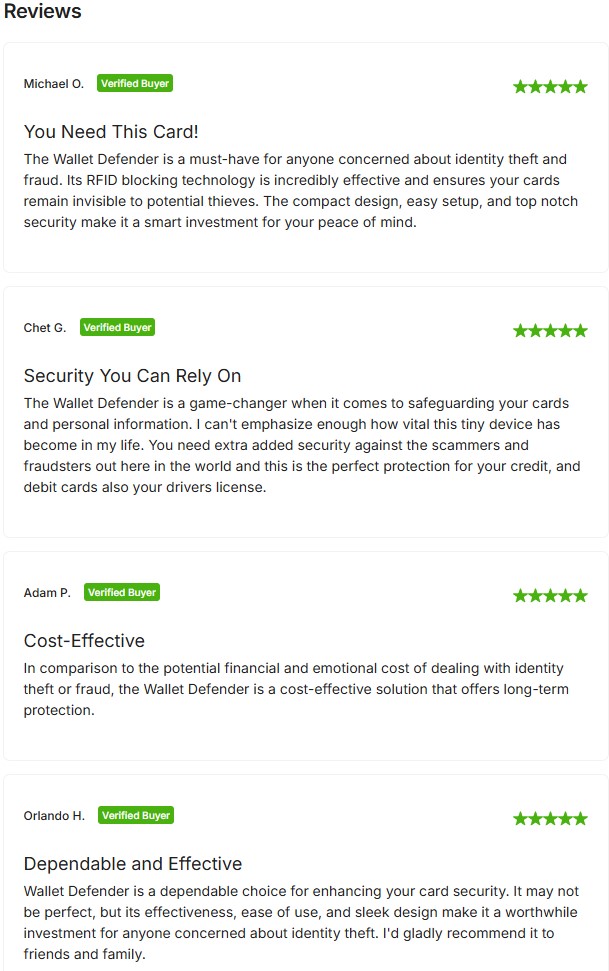Click the 'Cost-Effective' review title
The width and height of the screenshot is (609, 971).
point(84,641)
